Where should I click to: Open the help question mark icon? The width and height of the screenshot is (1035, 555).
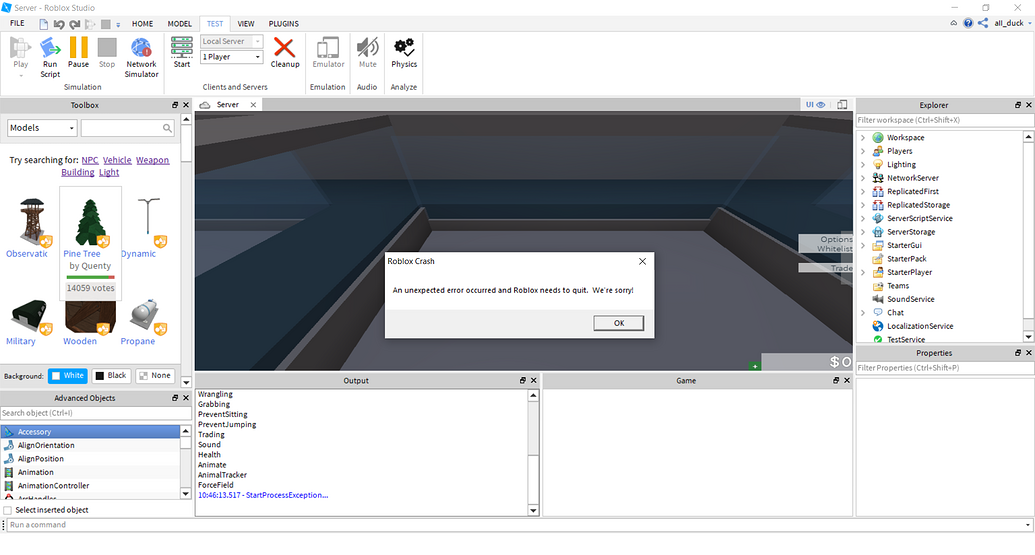tap(968, 23)
